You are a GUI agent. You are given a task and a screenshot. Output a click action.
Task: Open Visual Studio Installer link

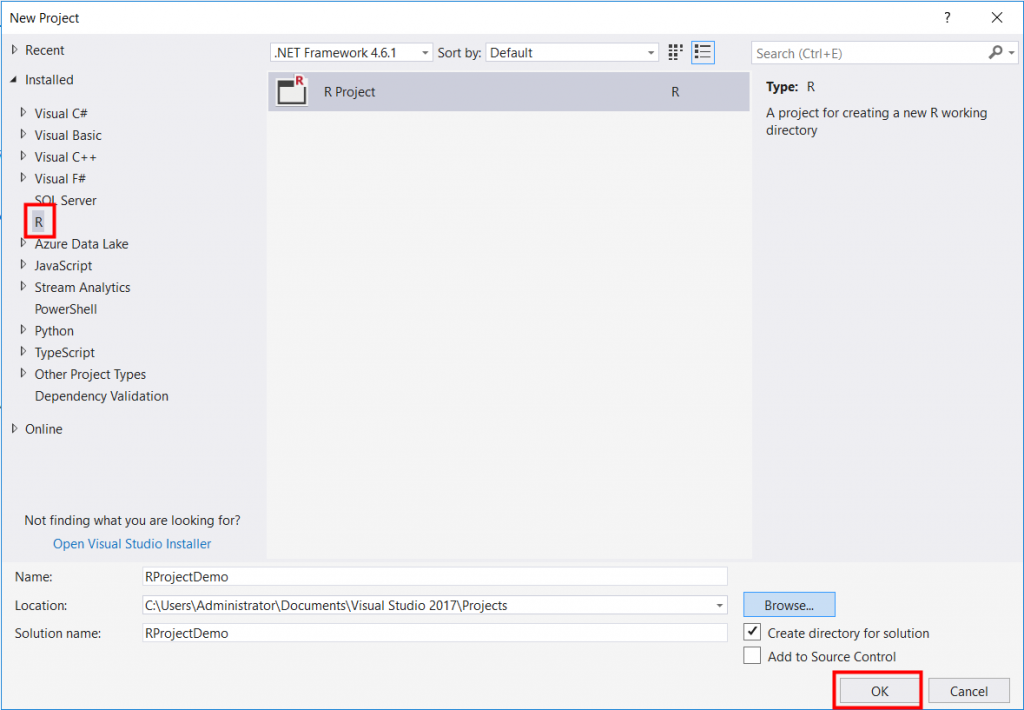pyautogui.click(x=132, y=543)
